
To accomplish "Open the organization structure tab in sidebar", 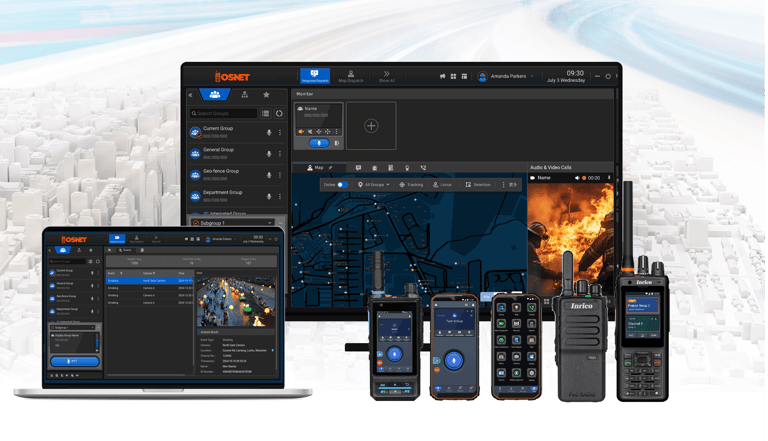I will click(x=244, y=95).
